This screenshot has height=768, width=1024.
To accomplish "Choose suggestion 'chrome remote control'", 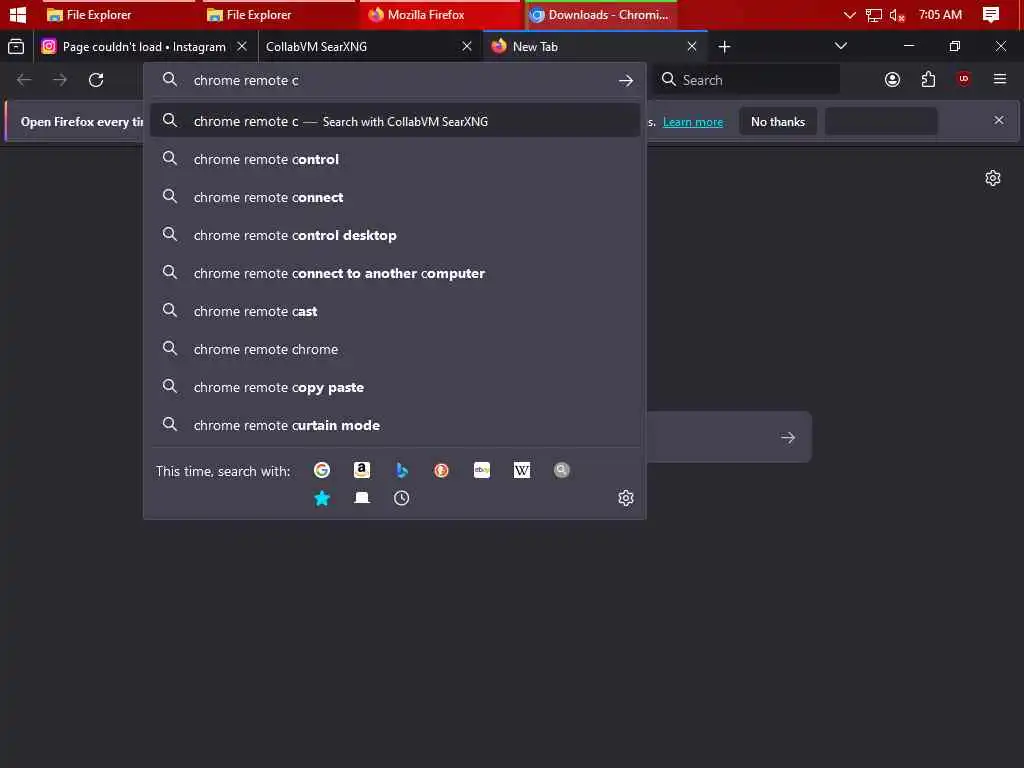I will point(394,159).
